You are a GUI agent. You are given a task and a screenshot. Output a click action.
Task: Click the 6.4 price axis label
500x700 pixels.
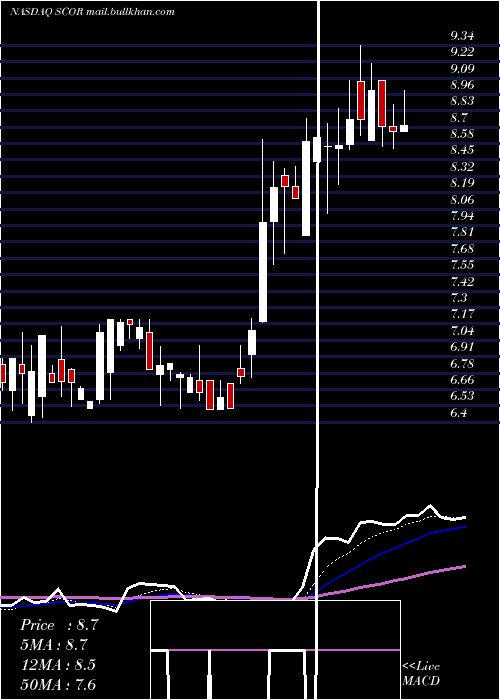point(459,412)
